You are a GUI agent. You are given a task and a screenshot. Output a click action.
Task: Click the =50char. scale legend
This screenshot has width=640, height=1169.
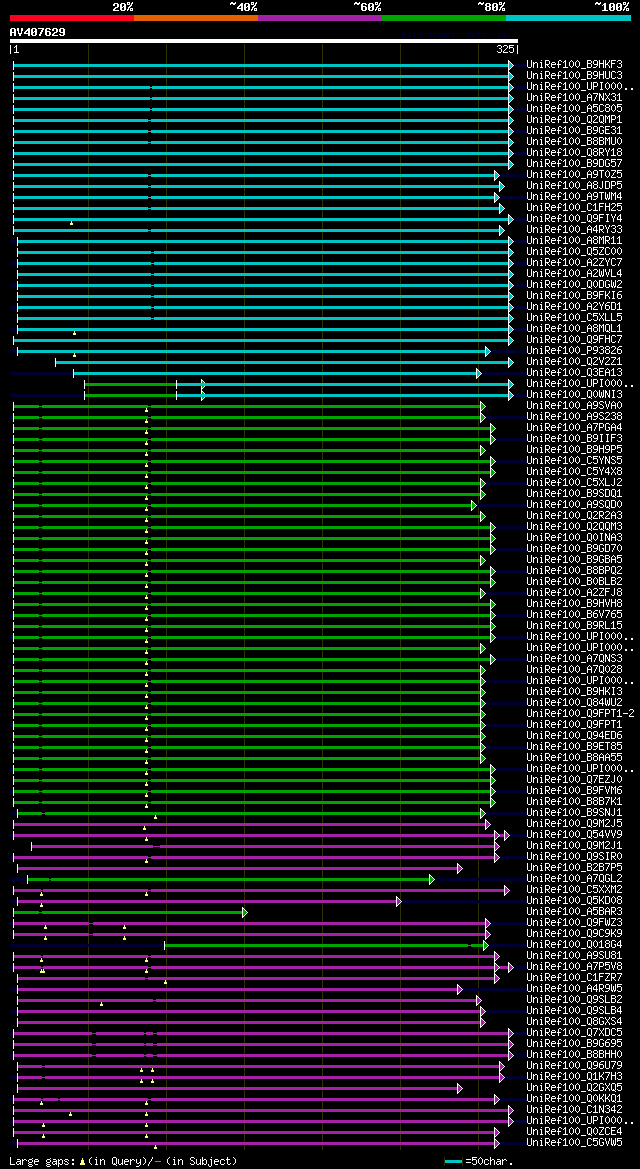click(x=479, y=1162)
